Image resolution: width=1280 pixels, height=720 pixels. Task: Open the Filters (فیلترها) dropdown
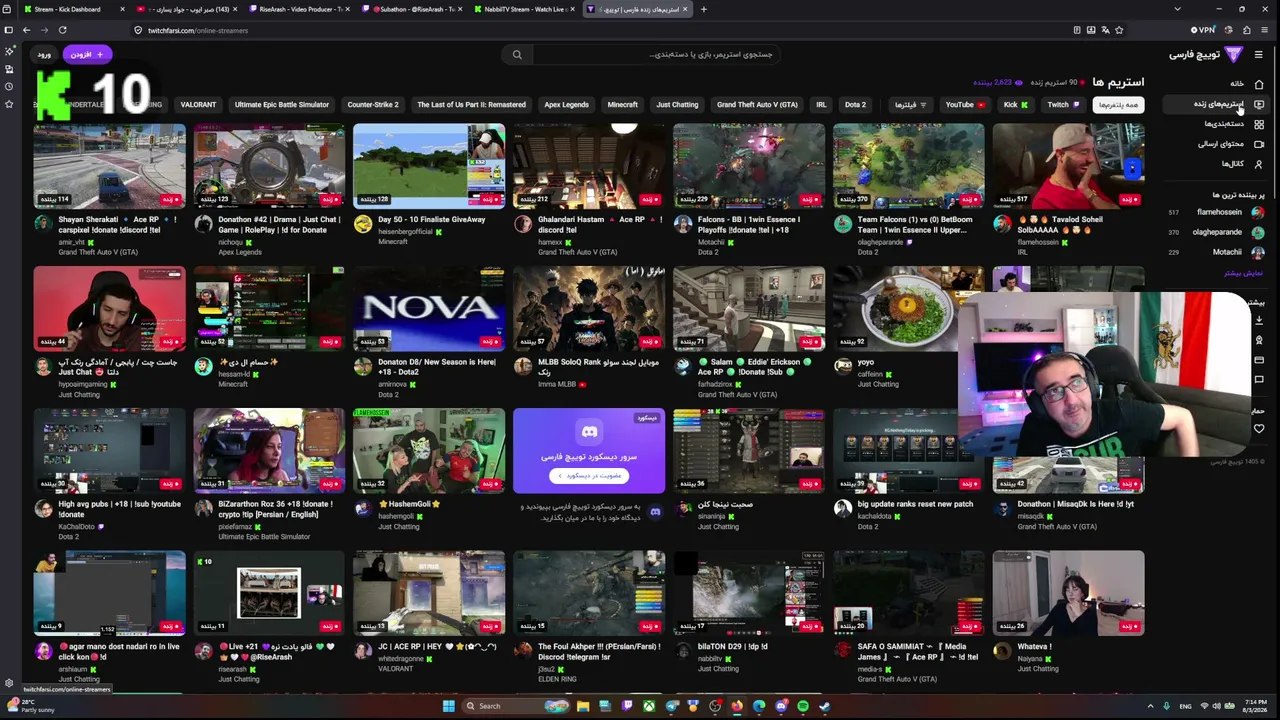point(910,105)
